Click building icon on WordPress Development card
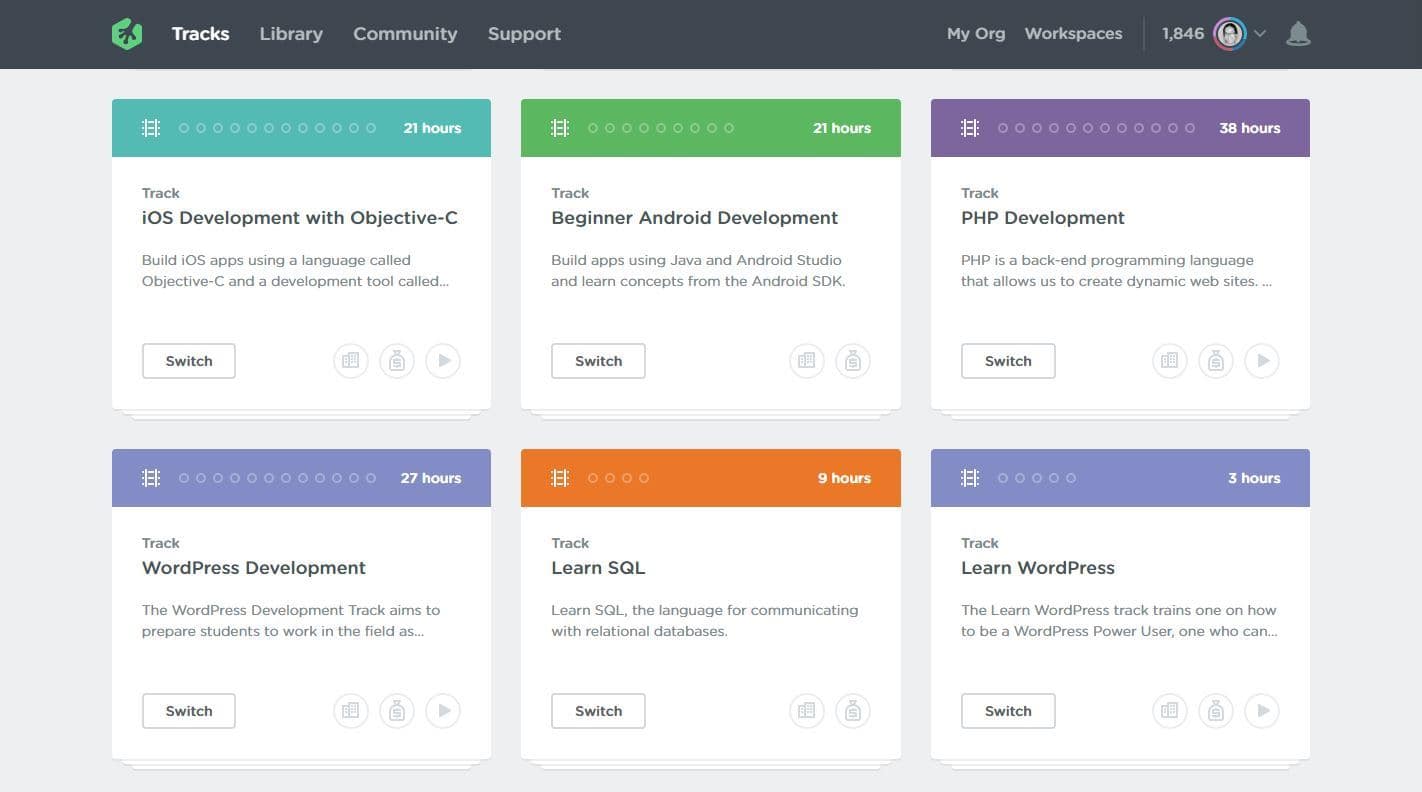The height and width of the screenshot is (792, 1422). (x=350, y=711)
